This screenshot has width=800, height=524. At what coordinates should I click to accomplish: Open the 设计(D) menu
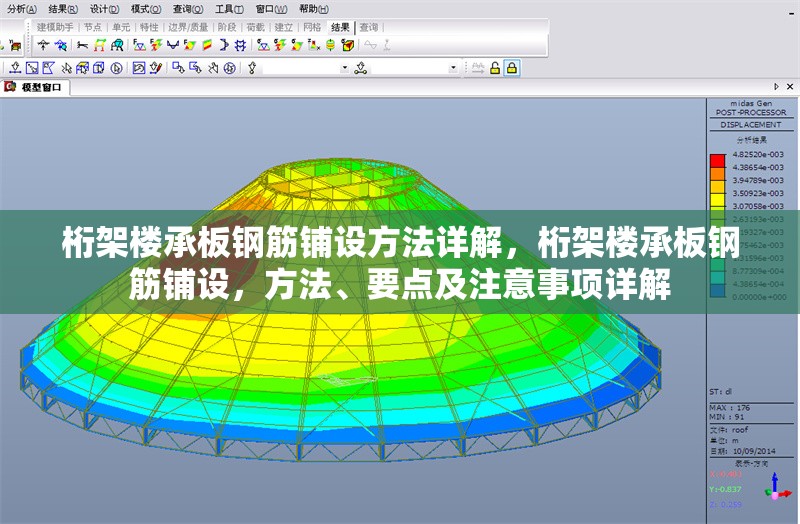105,9
